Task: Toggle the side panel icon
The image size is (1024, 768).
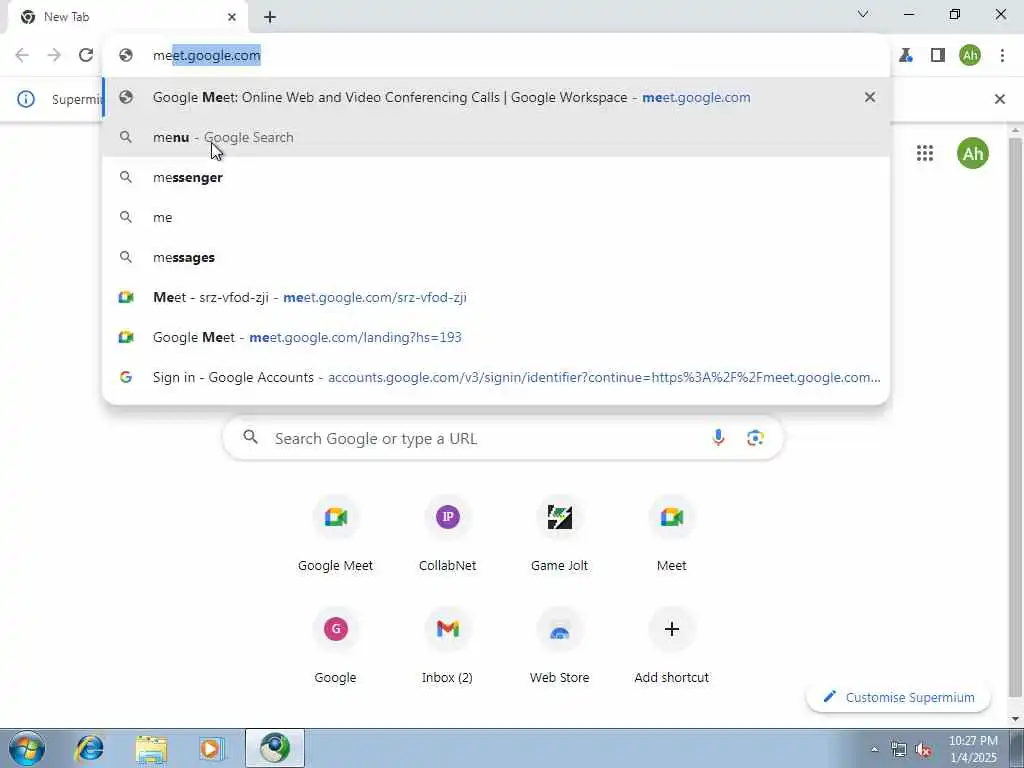Action: point(938,56)
